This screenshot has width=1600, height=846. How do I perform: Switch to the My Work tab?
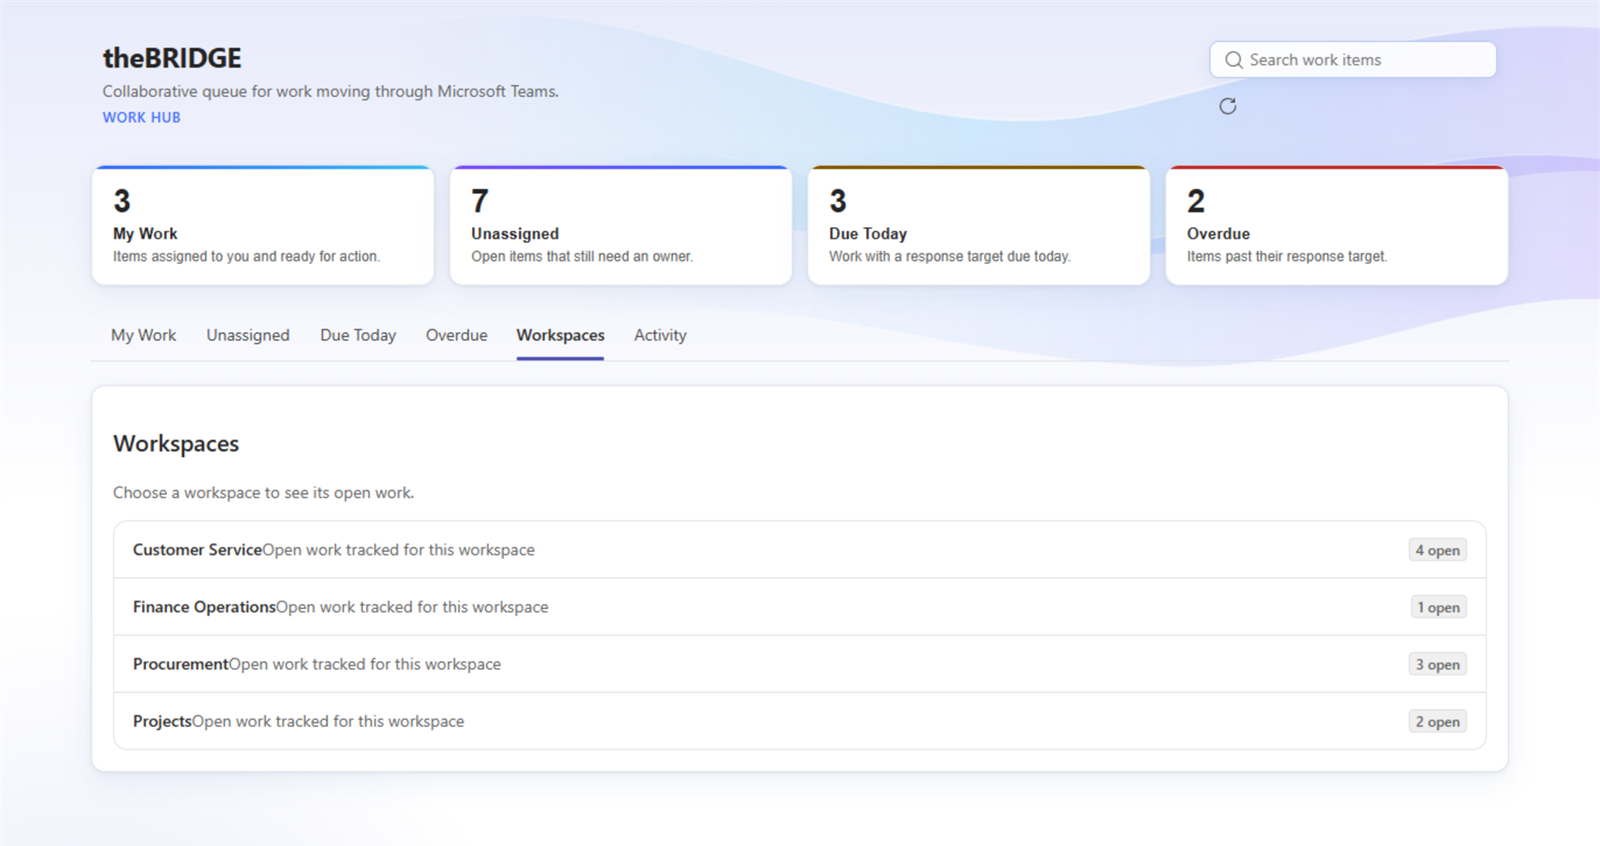point(143,335)
